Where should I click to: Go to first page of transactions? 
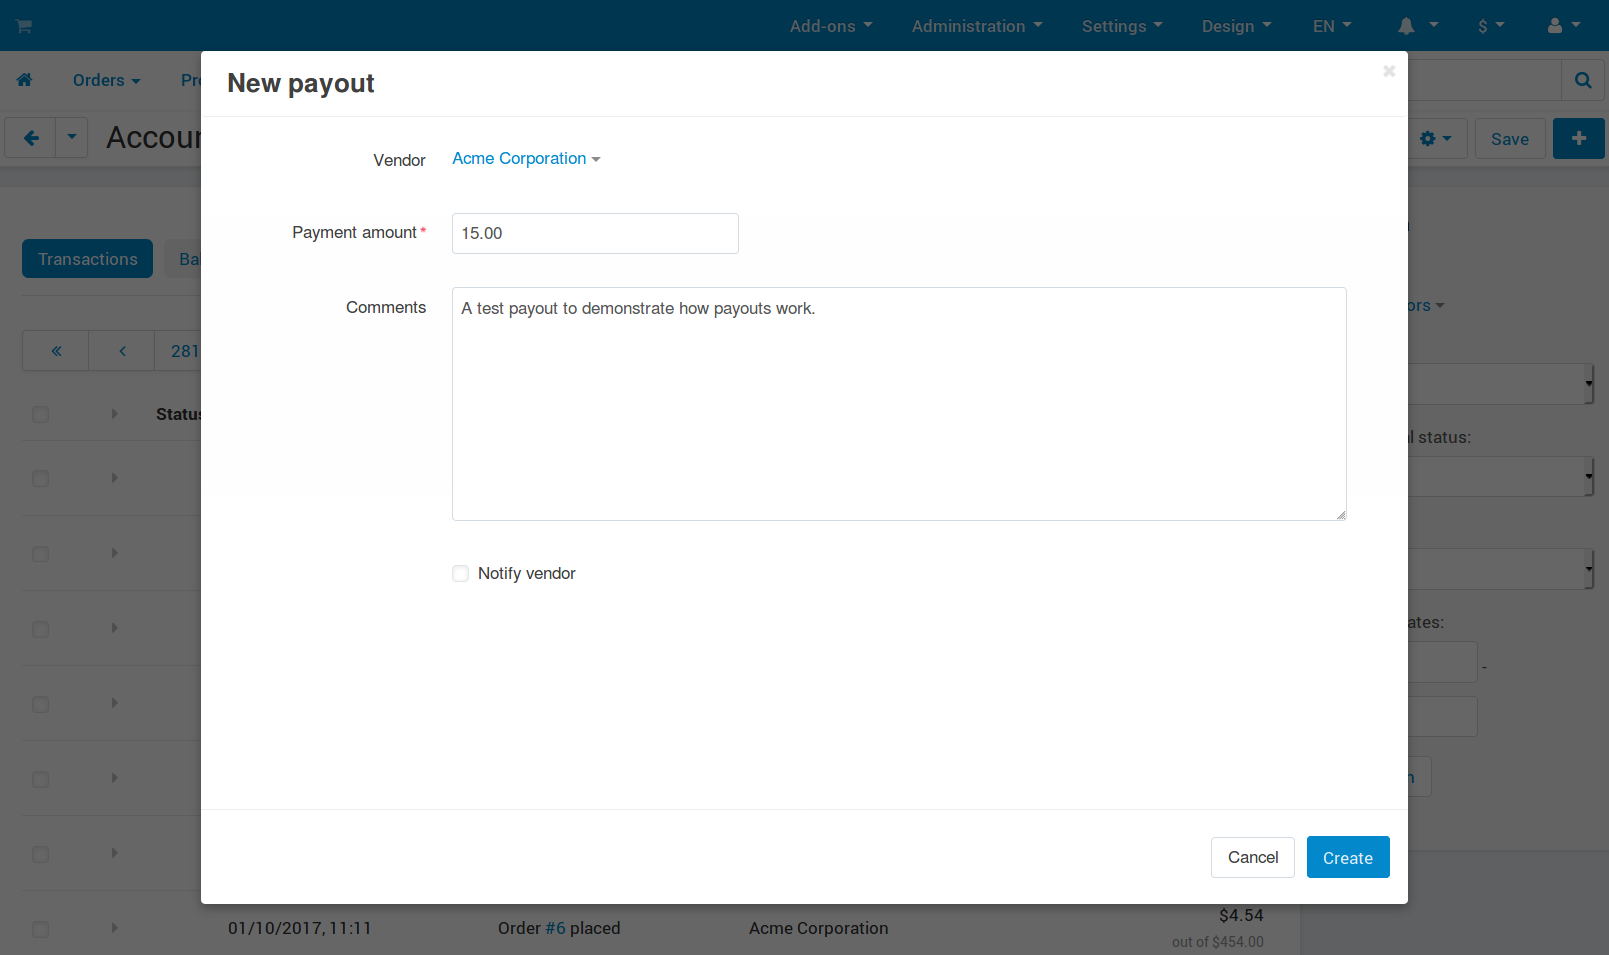(x=56, y=351)
